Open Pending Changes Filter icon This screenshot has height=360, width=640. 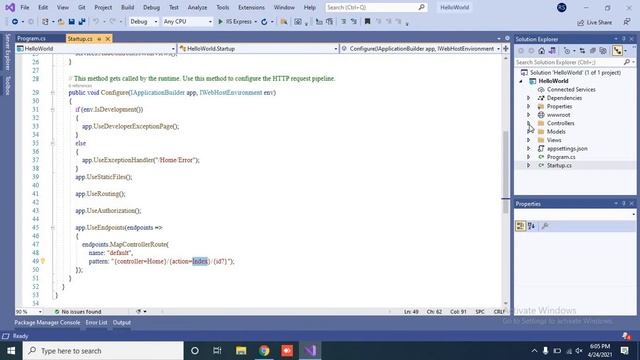(567, 51)
